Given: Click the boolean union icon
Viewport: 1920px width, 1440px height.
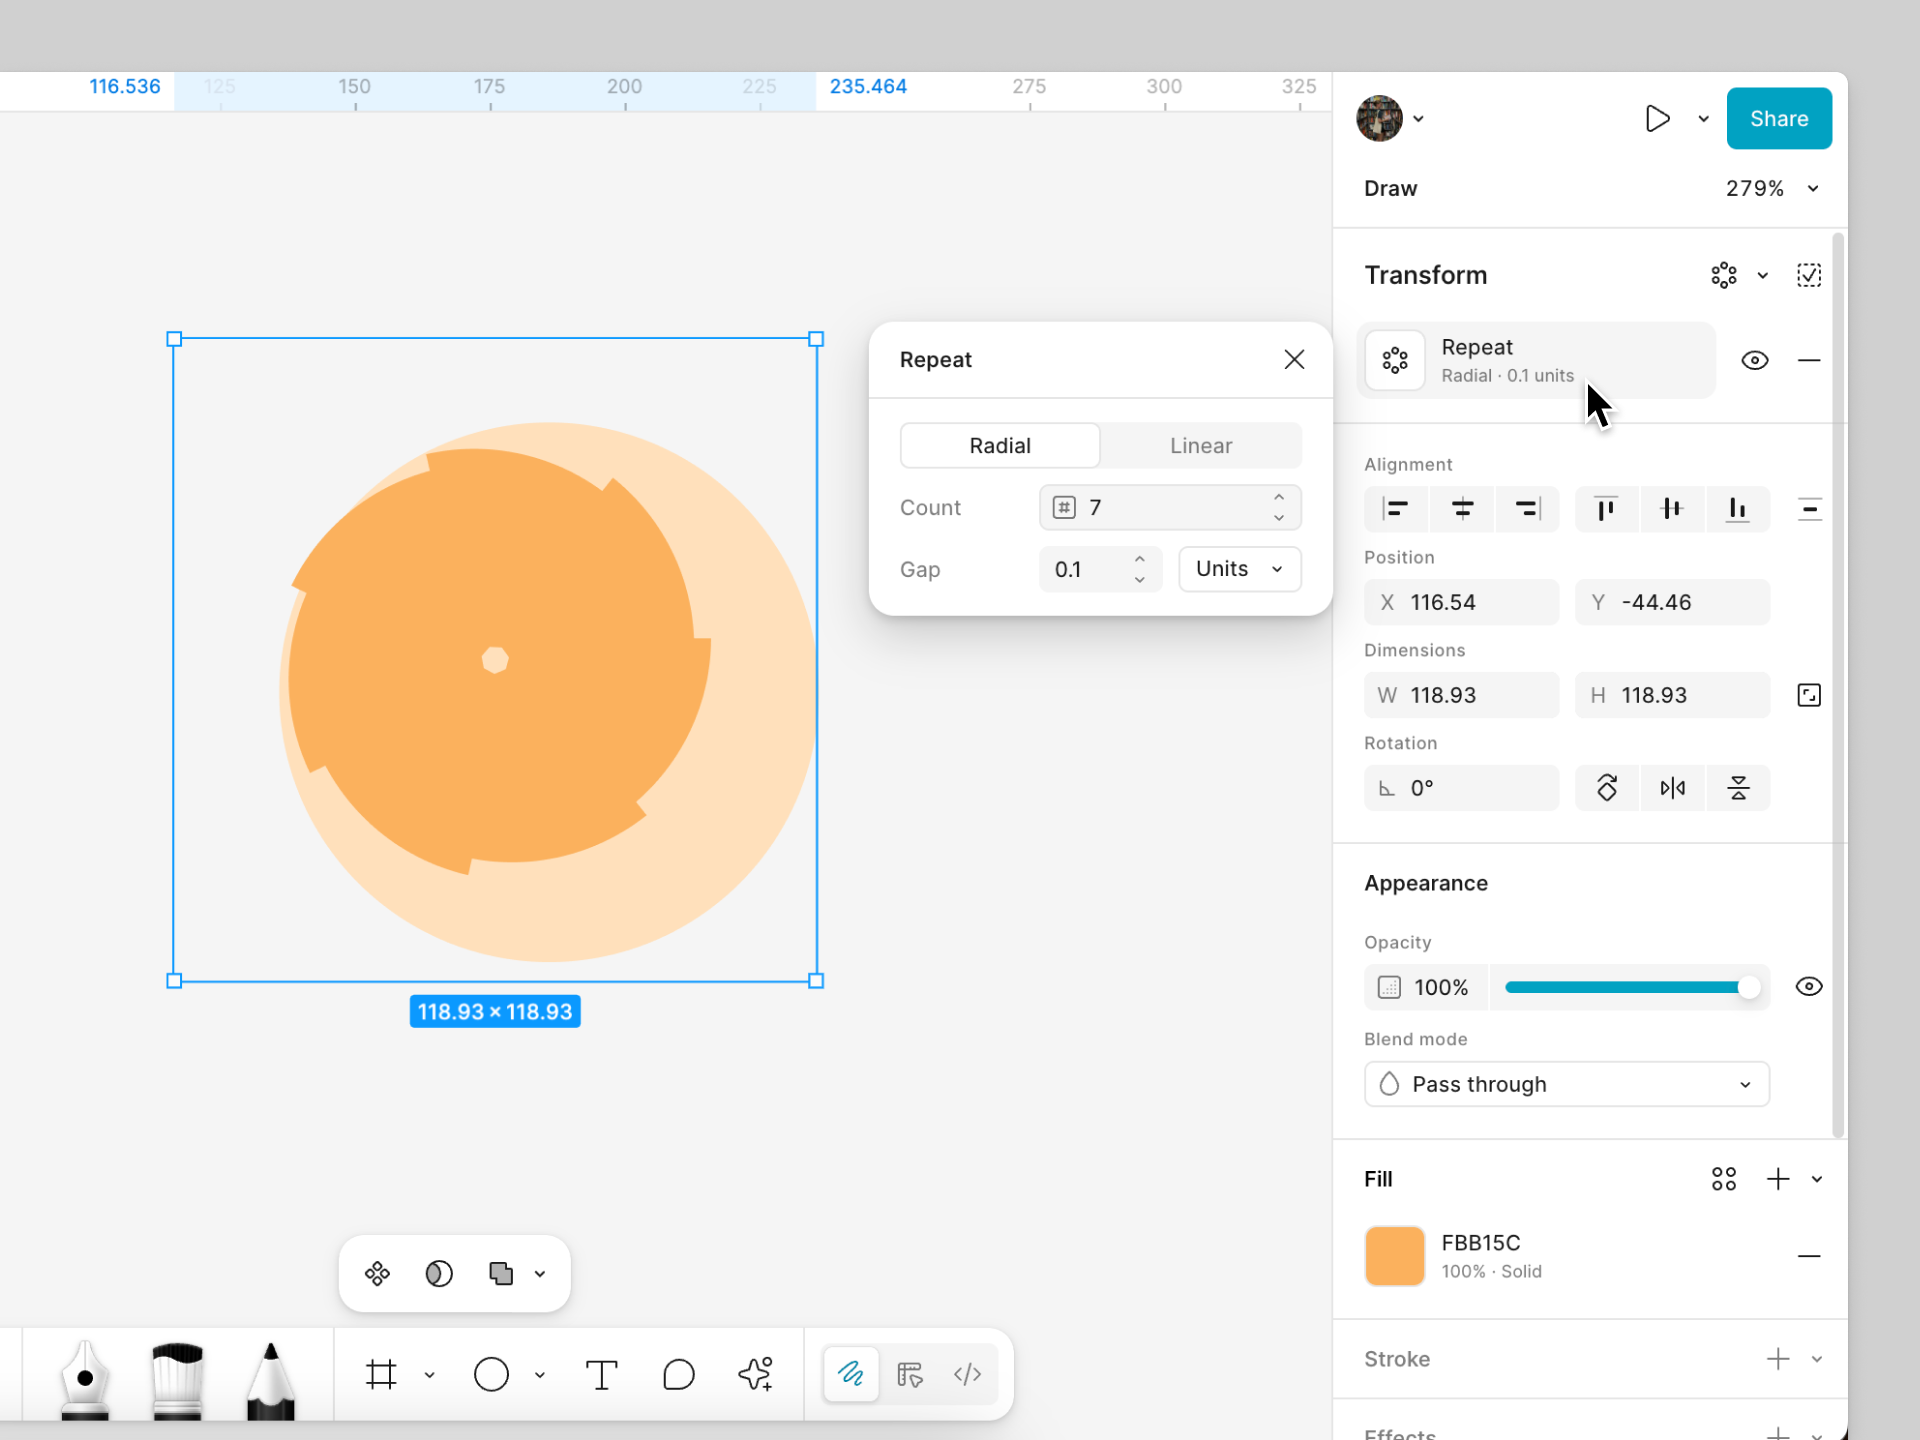Looking at the screenshot, I should (501, 1273).
